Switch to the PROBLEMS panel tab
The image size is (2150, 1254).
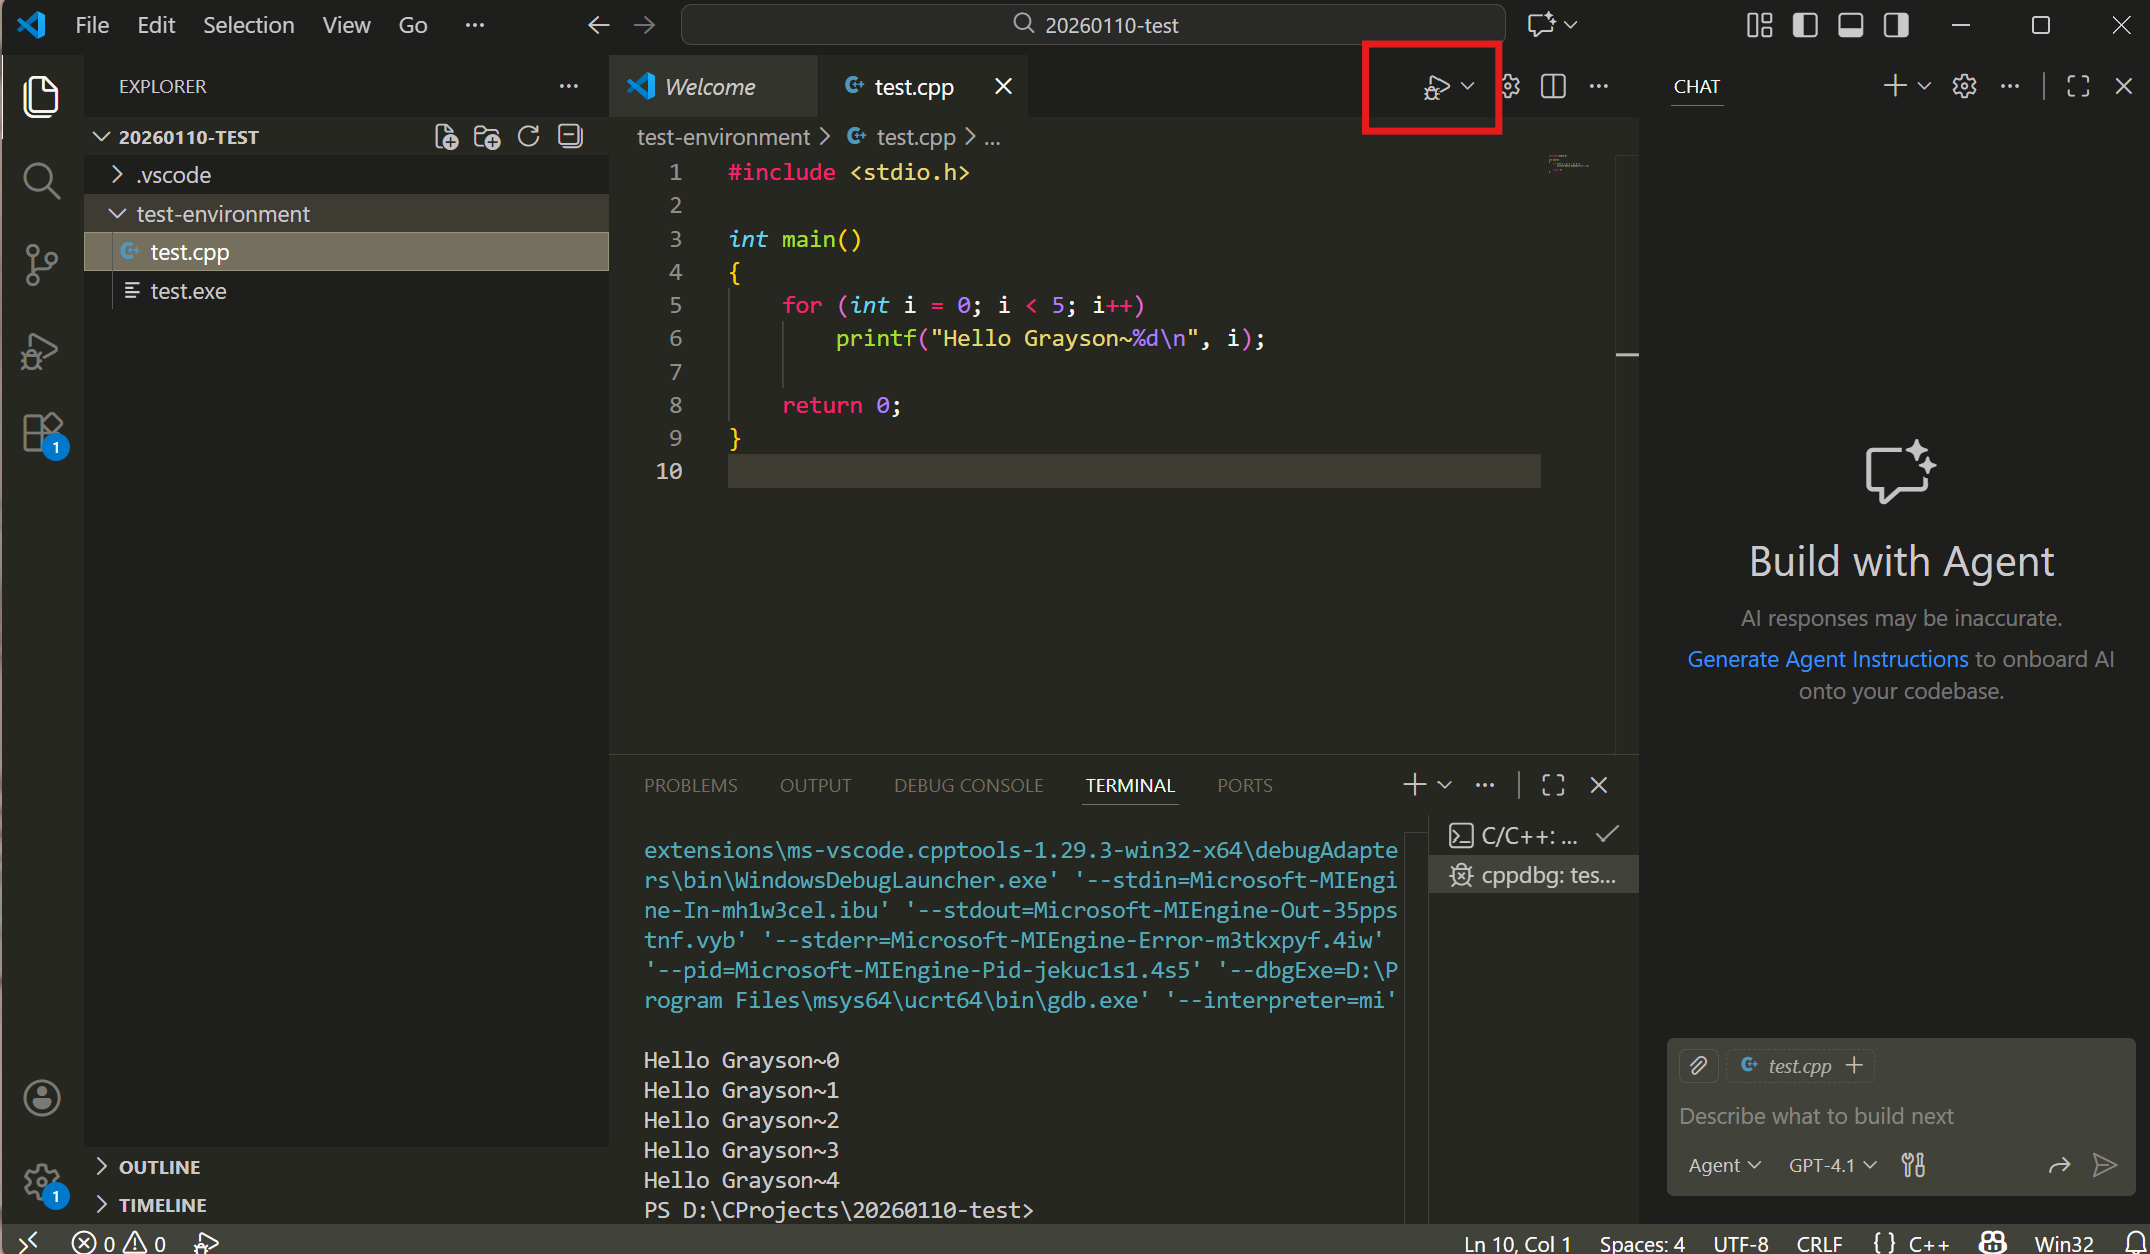(x=691, y=786)
